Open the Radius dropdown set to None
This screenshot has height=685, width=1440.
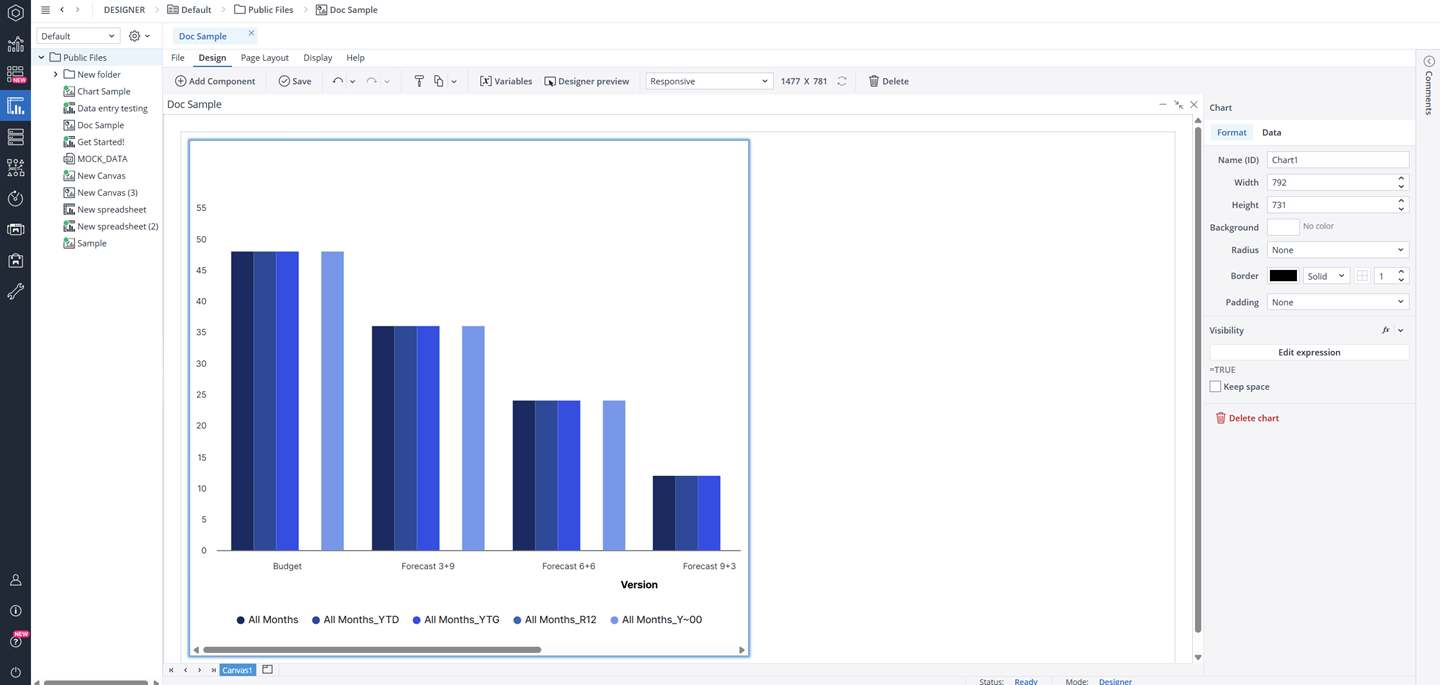click(x=1337, y=249)
